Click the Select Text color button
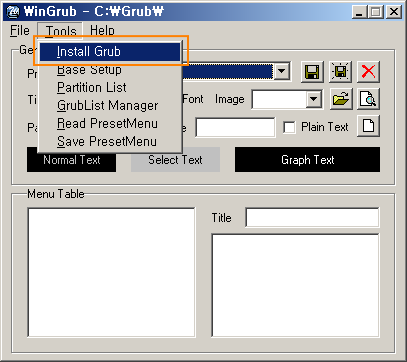Viewport: 407px width, 362px height. coord(175,160)
